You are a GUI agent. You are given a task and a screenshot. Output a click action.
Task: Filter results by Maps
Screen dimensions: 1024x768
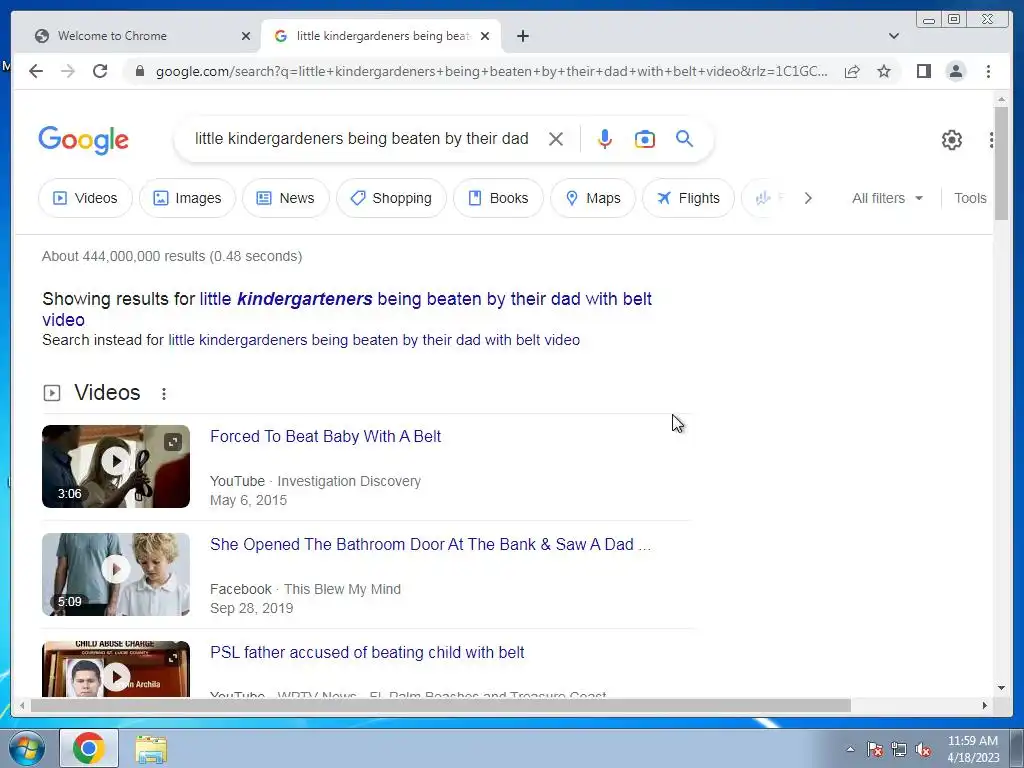click(x=592, y=198)
